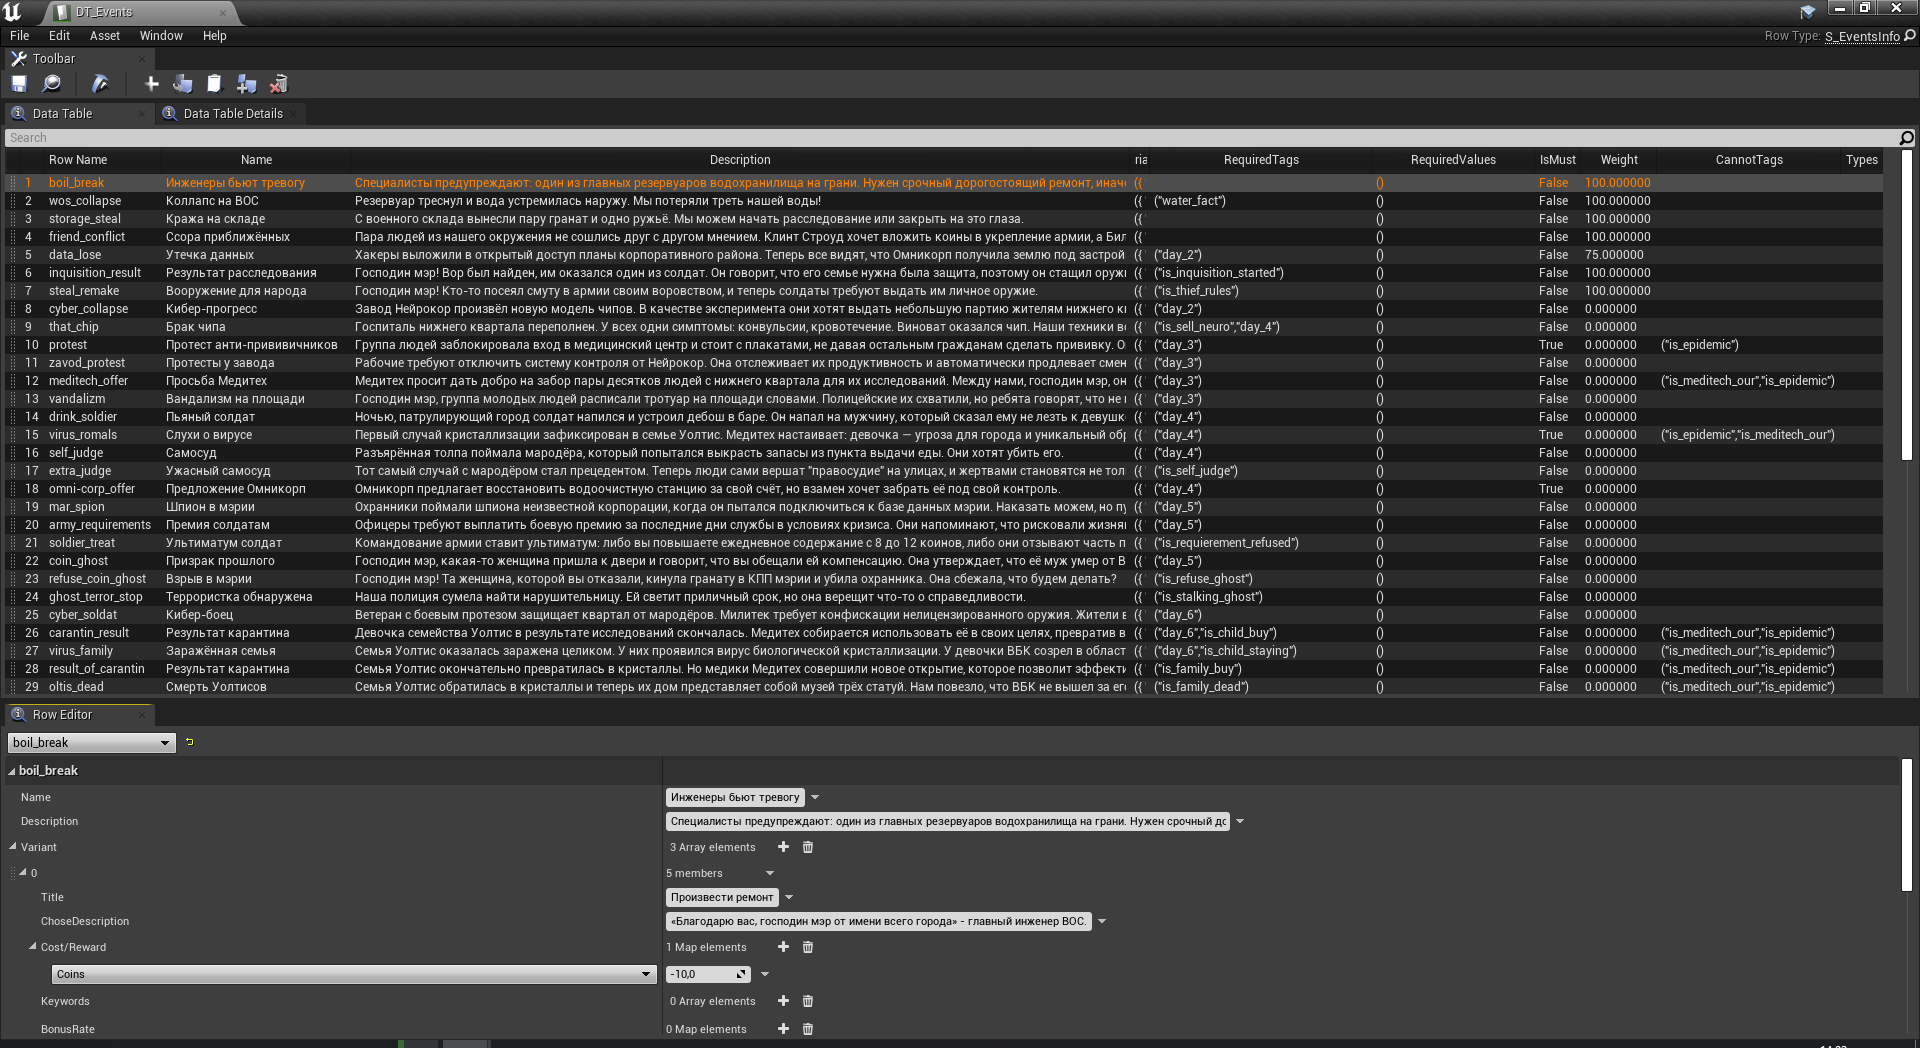The image size is (1920, 1048).
Task: Close the DT_Events asset tab
Action: coord(222,12)
